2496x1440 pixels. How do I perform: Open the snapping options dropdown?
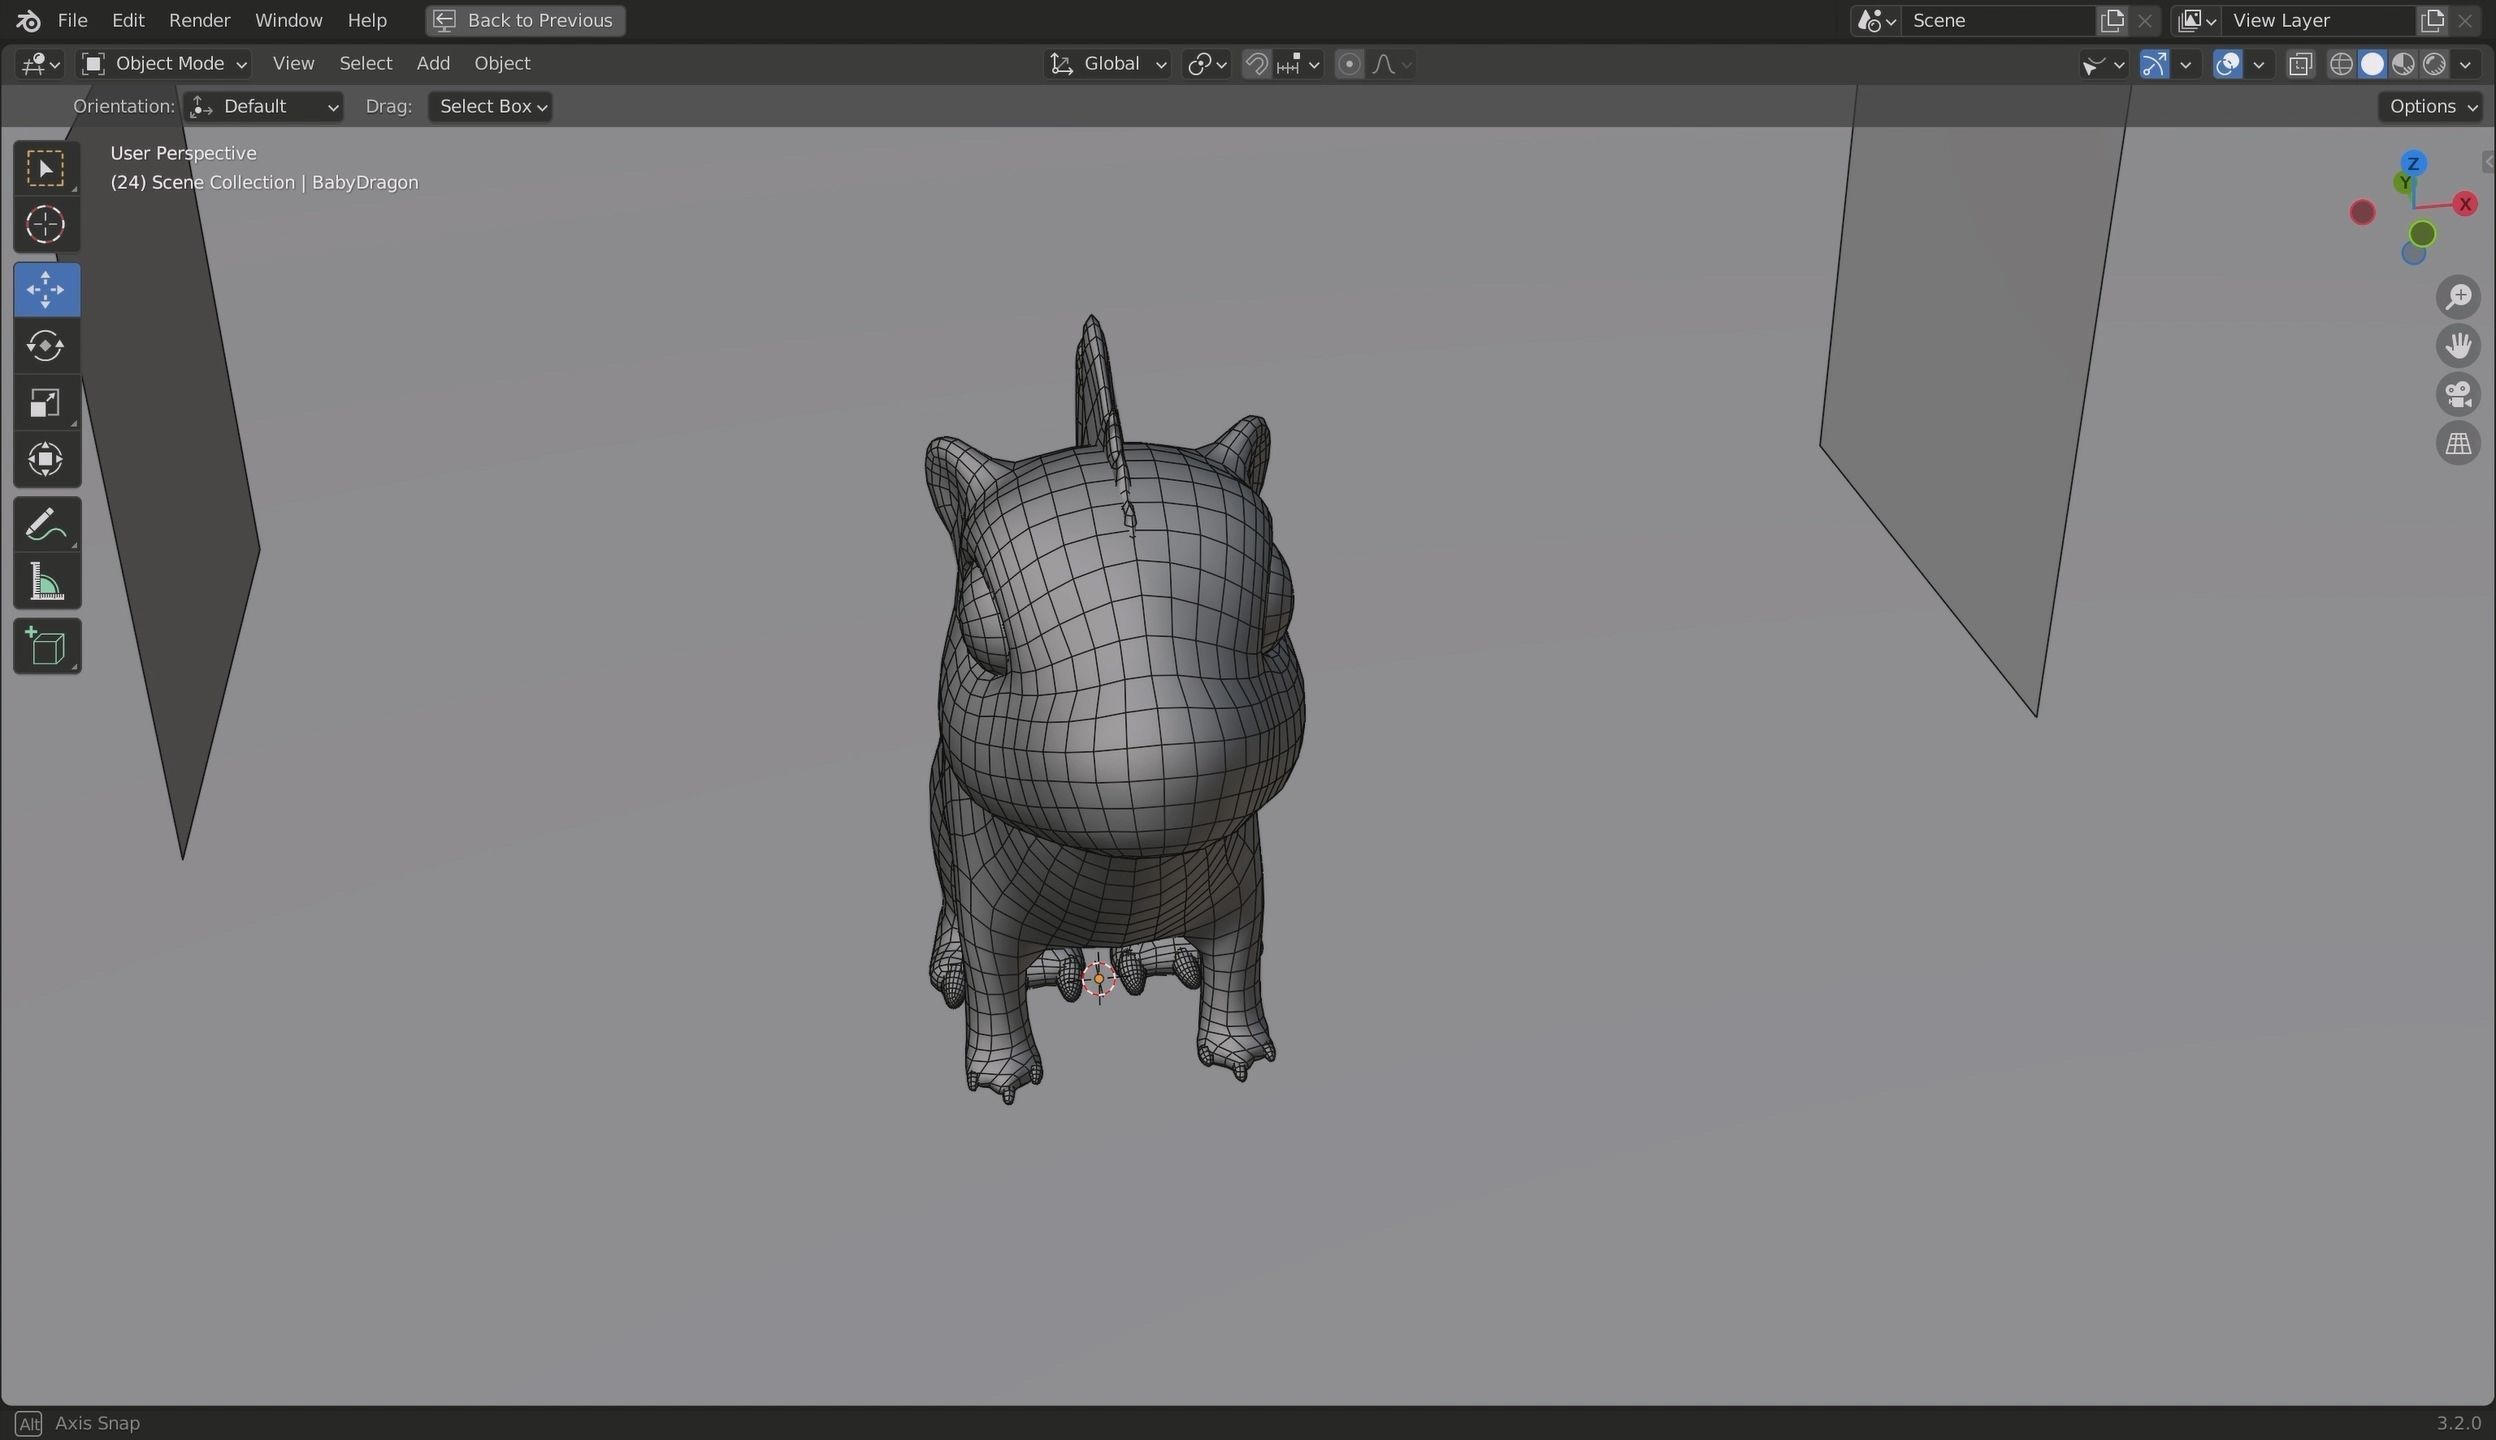(1298, 64)
